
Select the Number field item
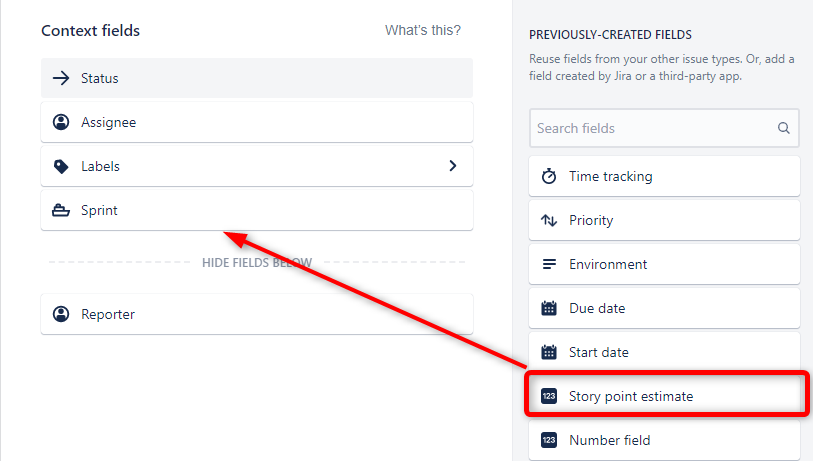click(x=664, y=440)
